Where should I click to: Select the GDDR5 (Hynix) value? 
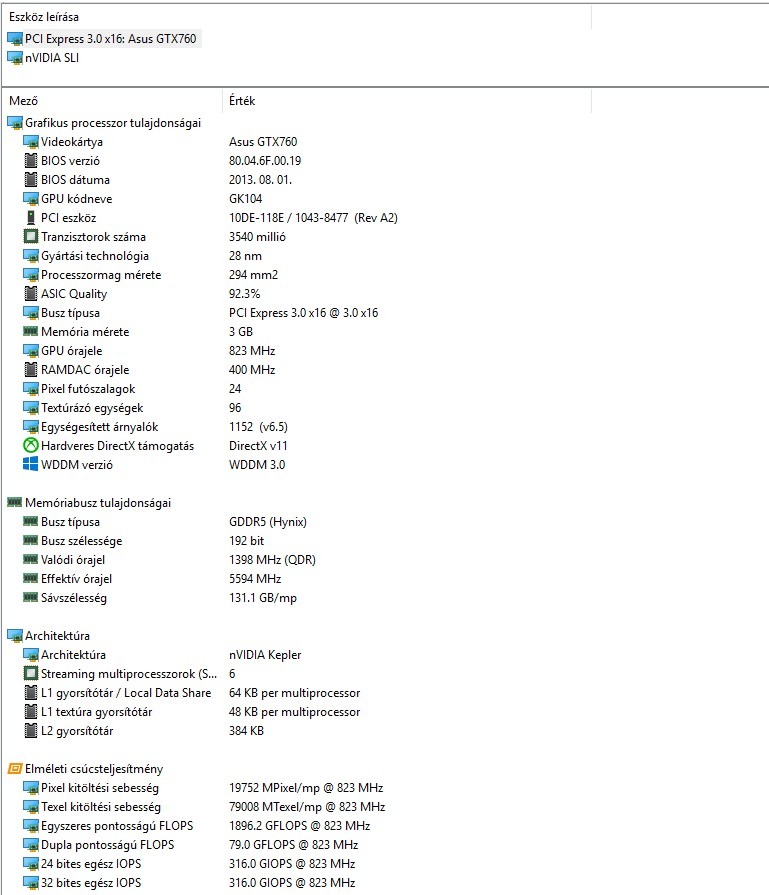point(268,522)
